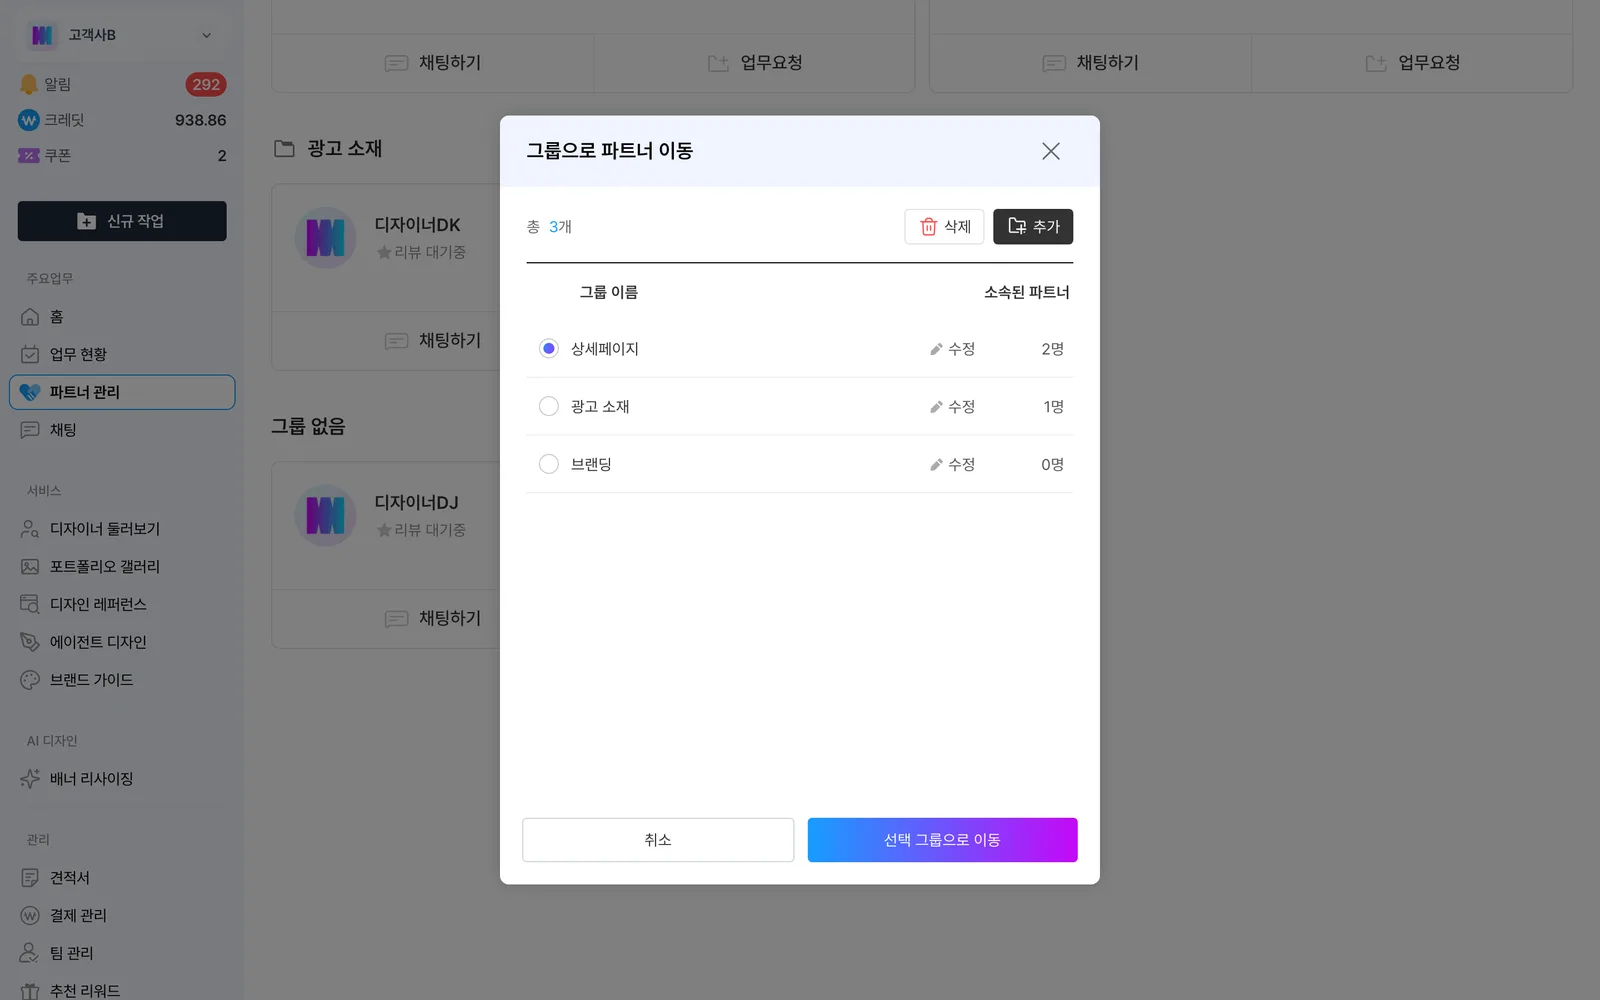Screen dimensions: 1600x1000
Task: Open 팀 관리 in sidebar
Action: (x=122, y=953)
